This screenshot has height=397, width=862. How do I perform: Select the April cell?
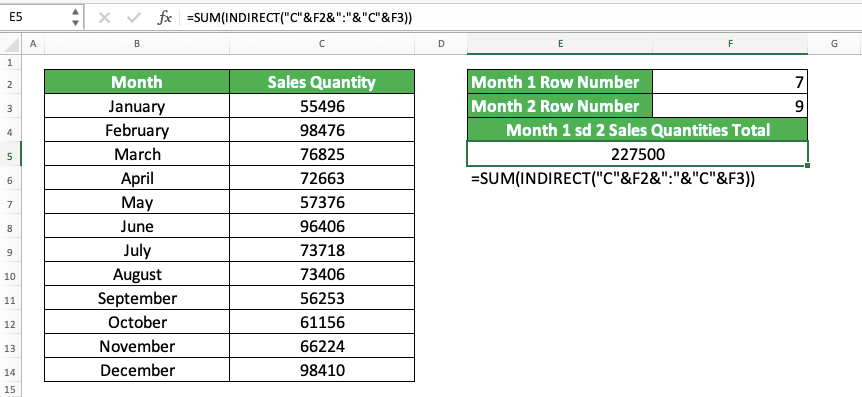click(x=137, y=178)
